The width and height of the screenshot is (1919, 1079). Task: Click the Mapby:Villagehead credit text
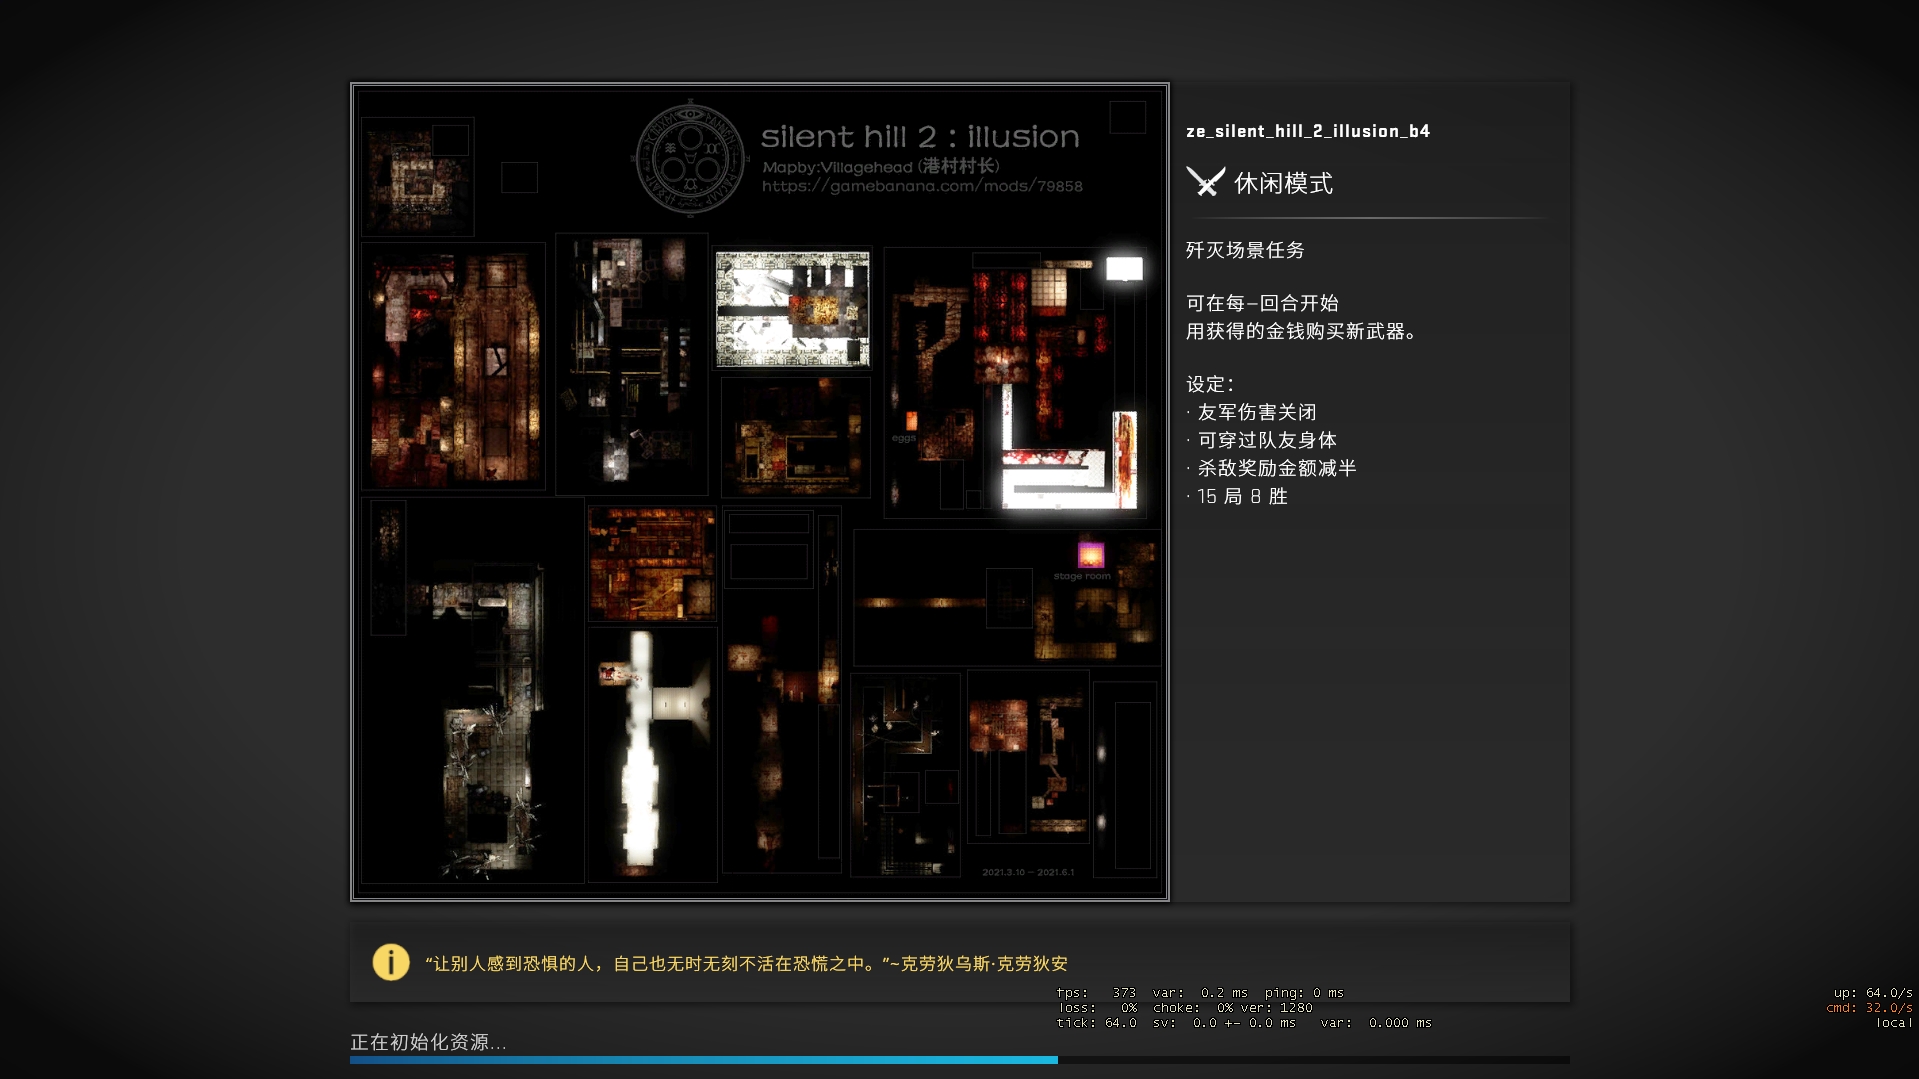point(880,166)
